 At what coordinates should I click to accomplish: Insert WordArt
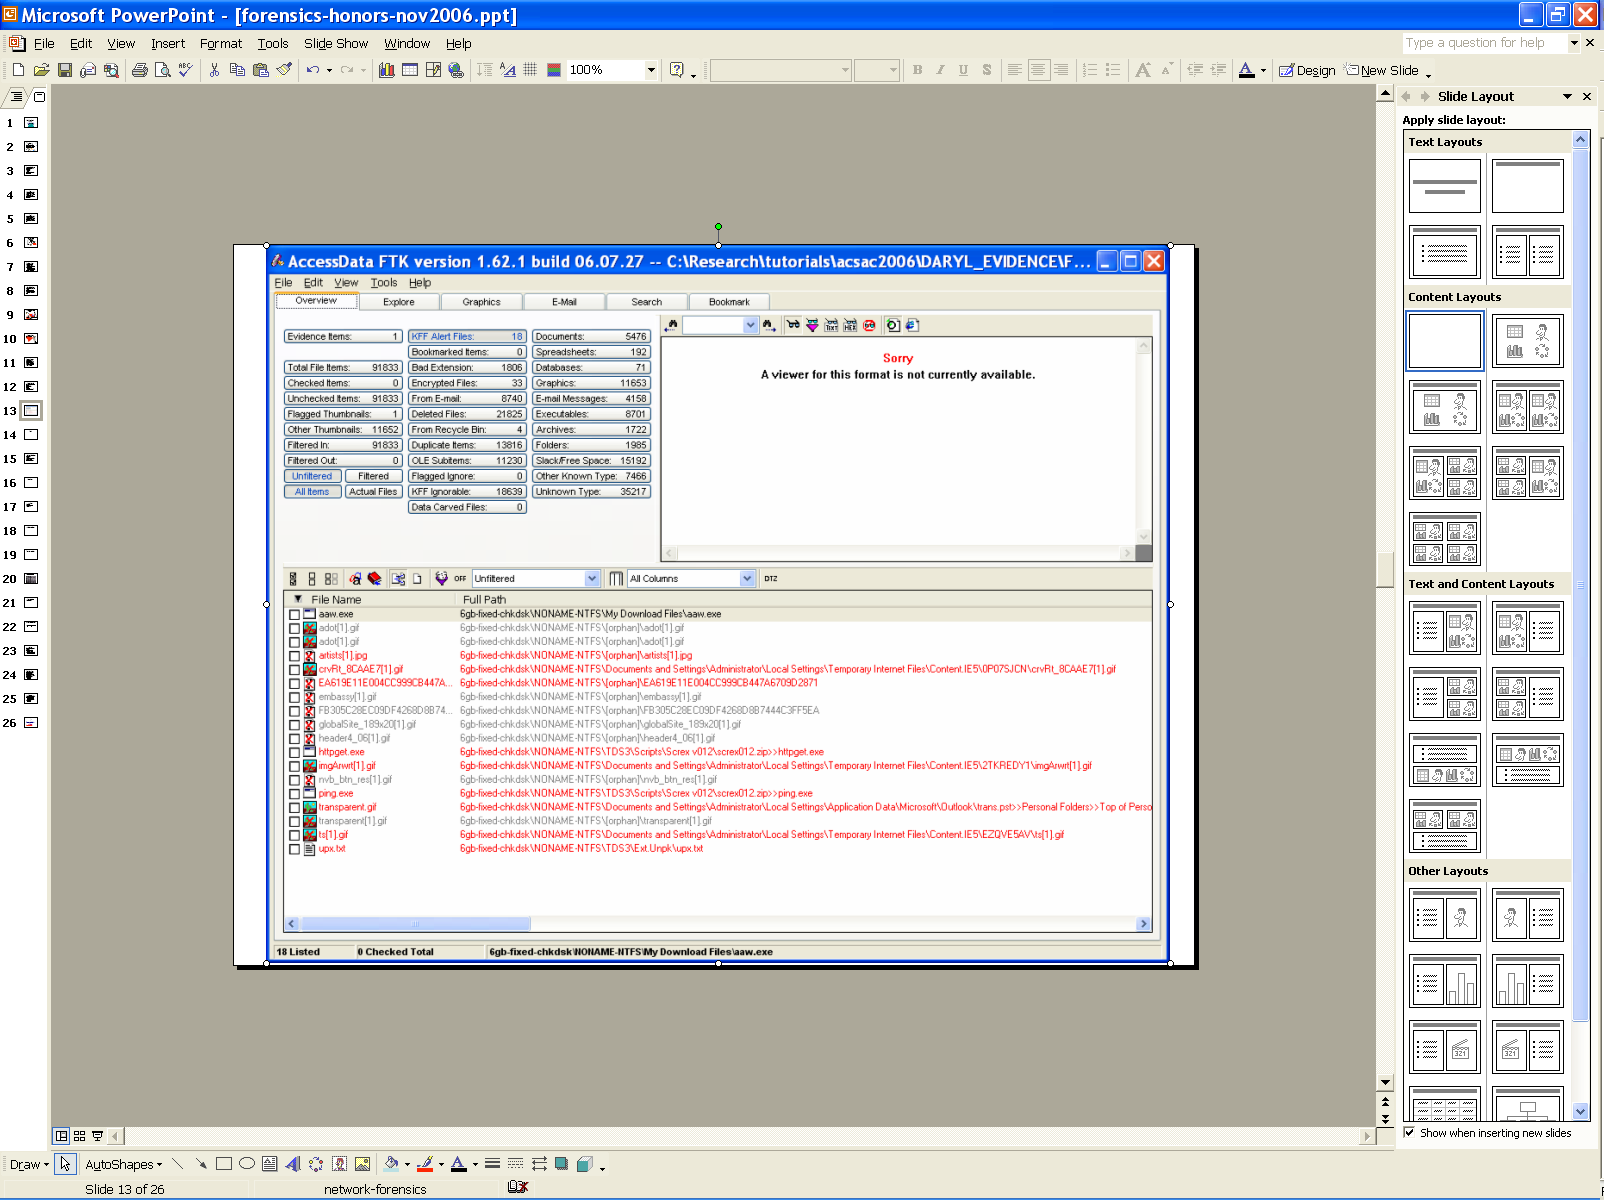[x=293, y=1164]
